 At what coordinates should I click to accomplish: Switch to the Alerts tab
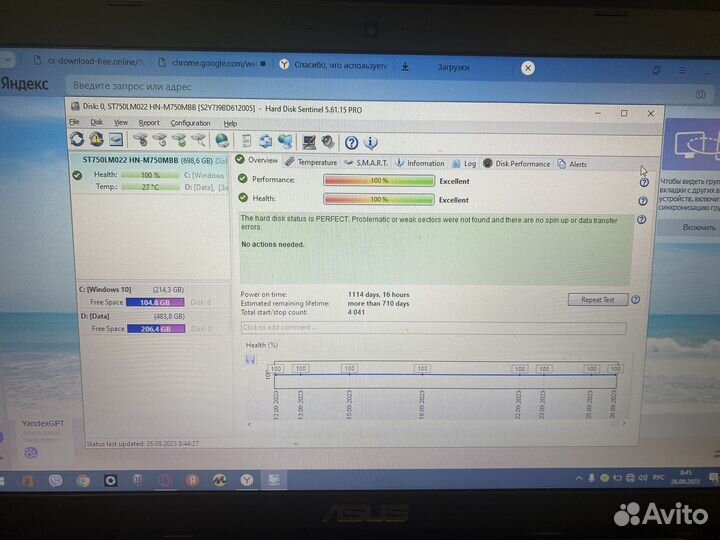click(x=573, y=164)
